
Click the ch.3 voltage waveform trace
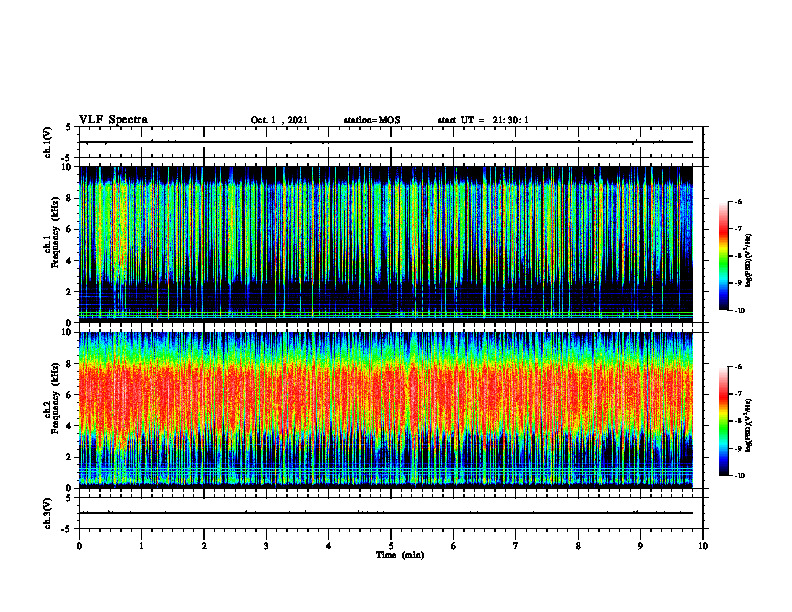386,513
